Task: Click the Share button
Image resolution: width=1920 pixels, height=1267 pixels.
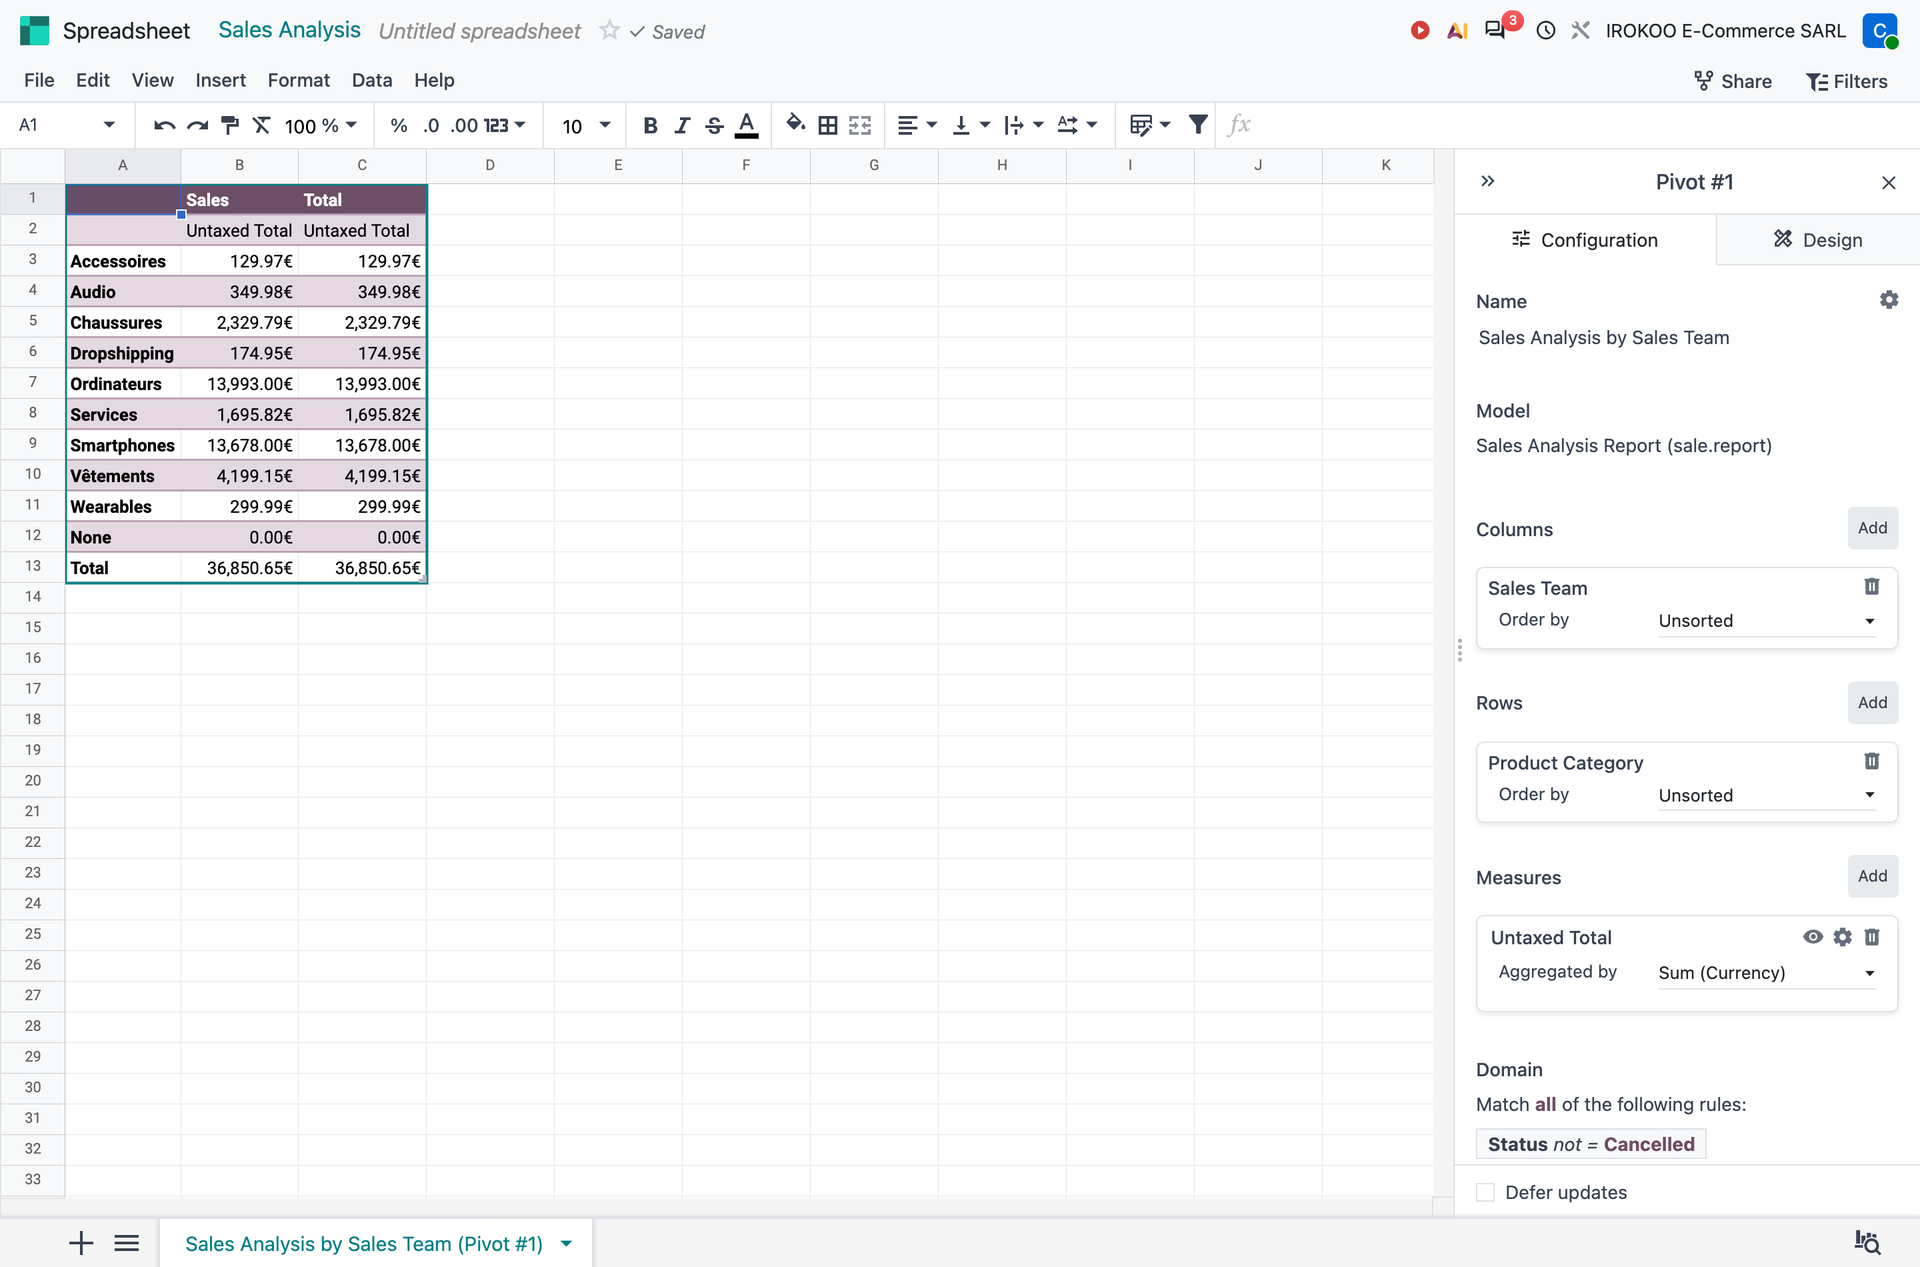Action: [1732, 81]
